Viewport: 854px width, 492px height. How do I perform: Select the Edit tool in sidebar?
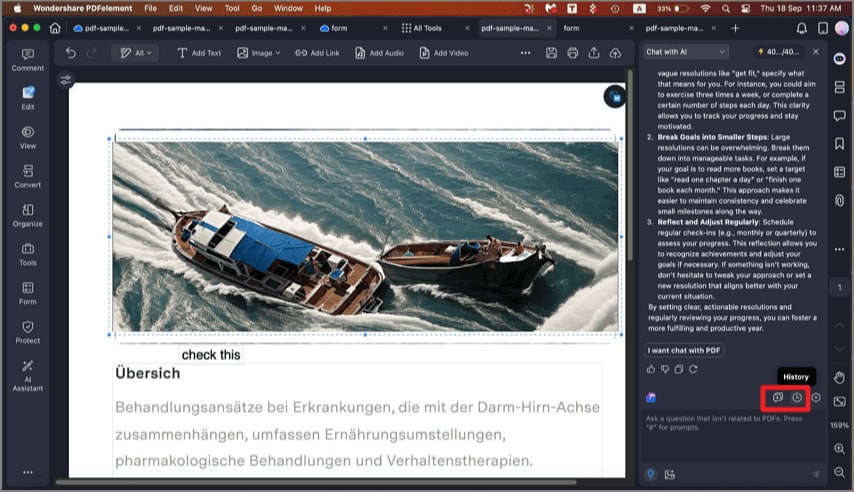pyautogui.click(x=28, y=98)
